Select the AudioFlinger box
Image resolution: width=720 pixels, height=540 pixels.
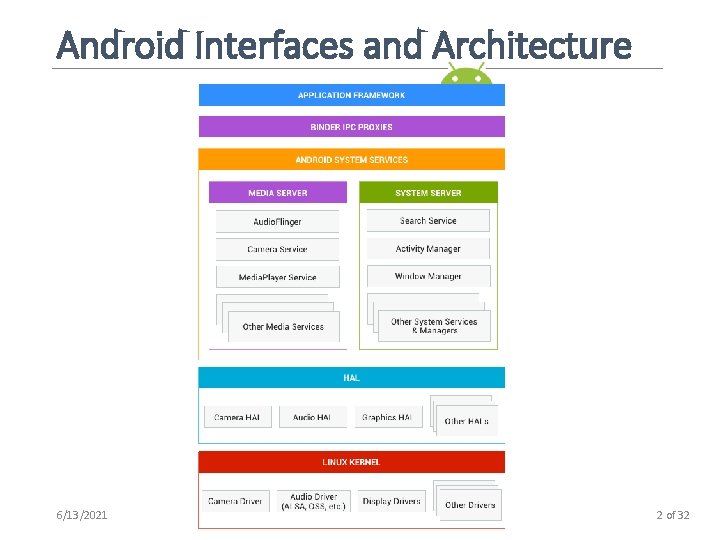(277, 221)
